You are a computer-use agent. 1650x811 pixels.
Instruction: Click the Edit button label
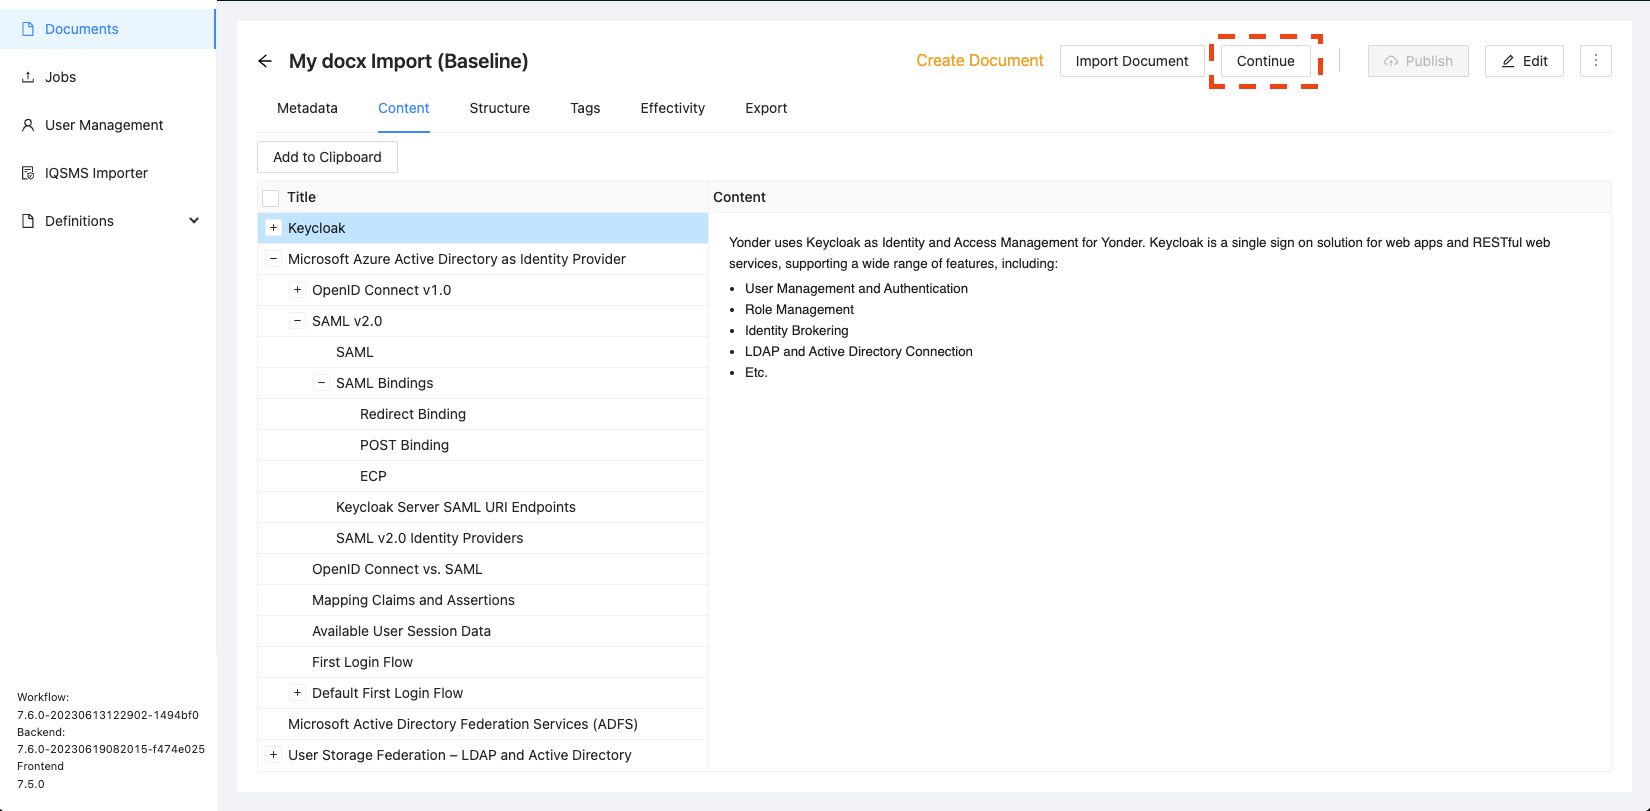pyautogui.click(x=1535, y=61)
